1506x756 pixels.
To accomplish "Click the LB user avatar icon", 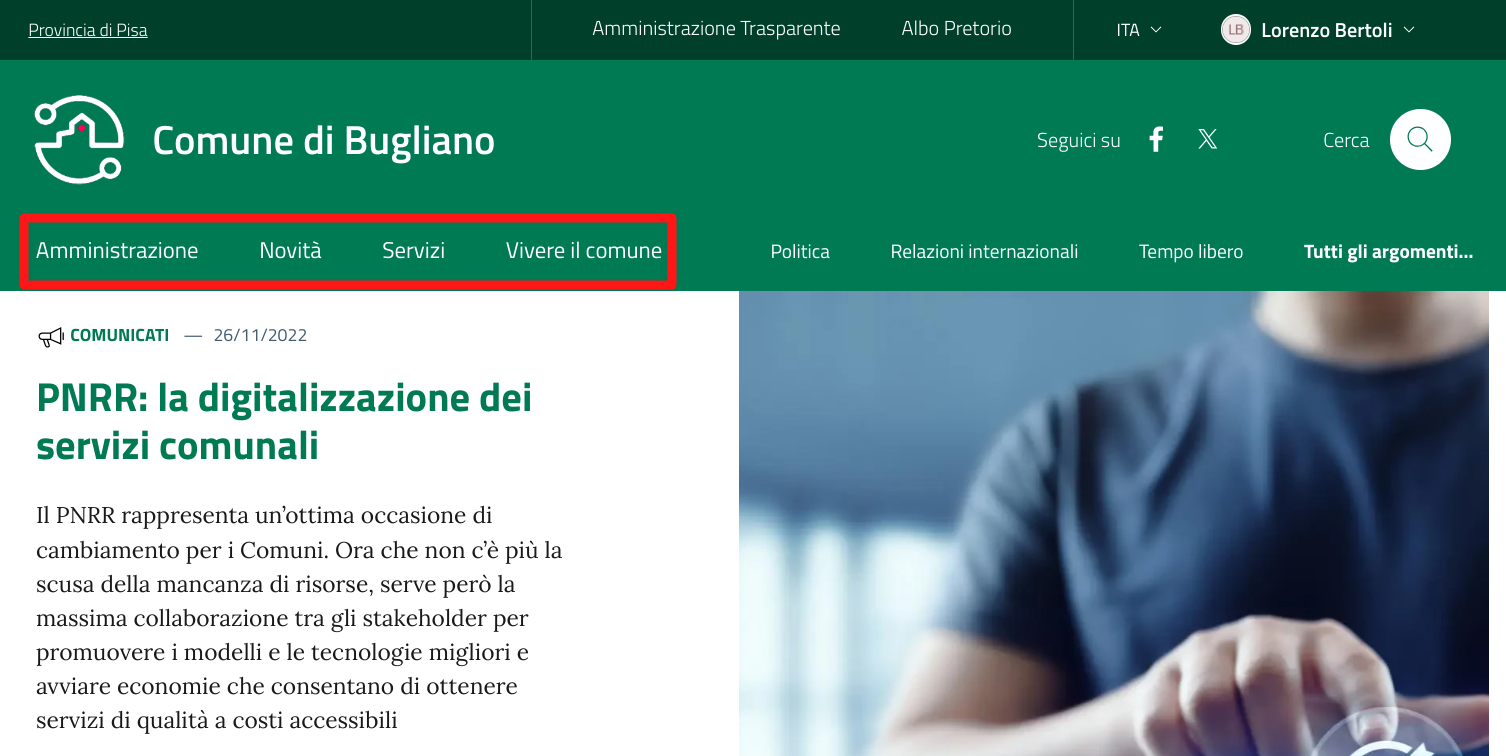I will click(x=1236, y=30).
